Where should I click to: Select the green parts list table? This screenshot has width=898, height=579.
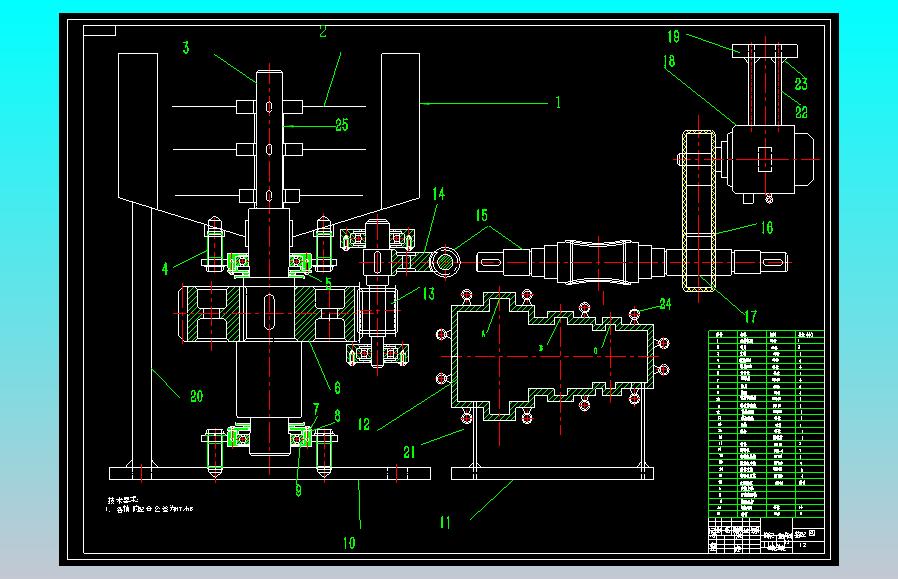click(766, 424)
